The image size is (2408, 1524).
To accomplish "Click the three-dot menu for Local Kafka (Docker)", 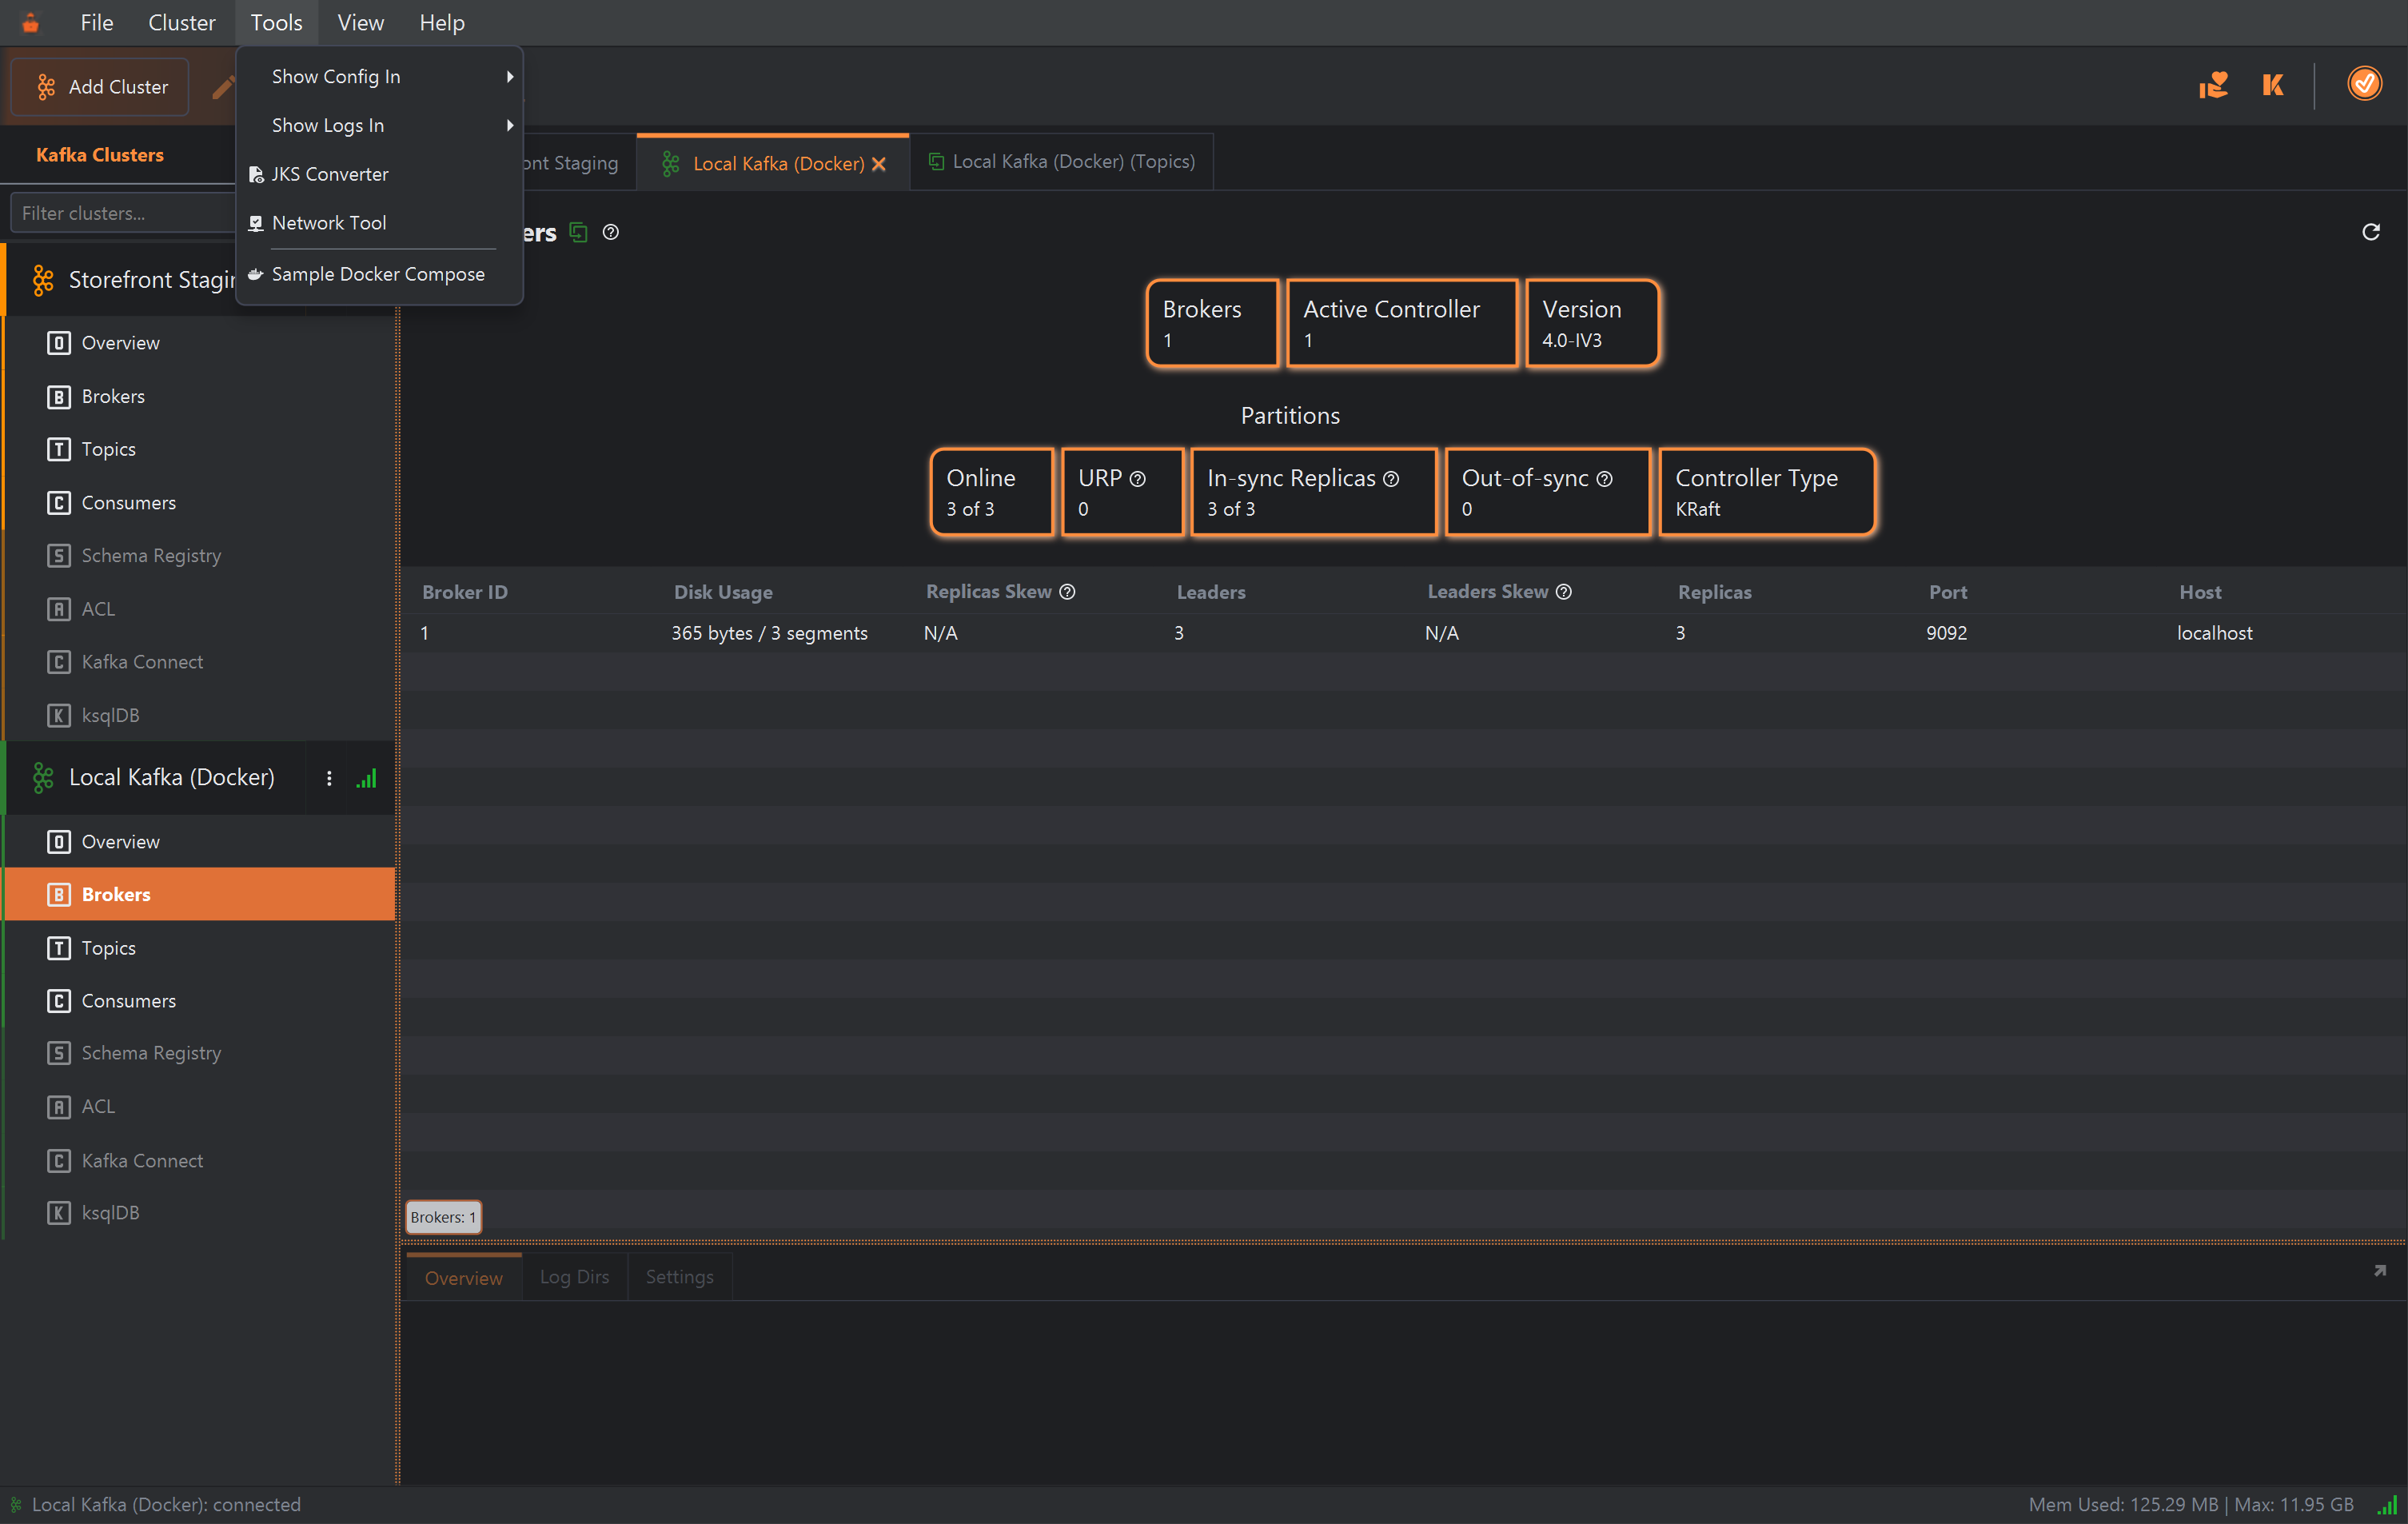I will [329, 778].
